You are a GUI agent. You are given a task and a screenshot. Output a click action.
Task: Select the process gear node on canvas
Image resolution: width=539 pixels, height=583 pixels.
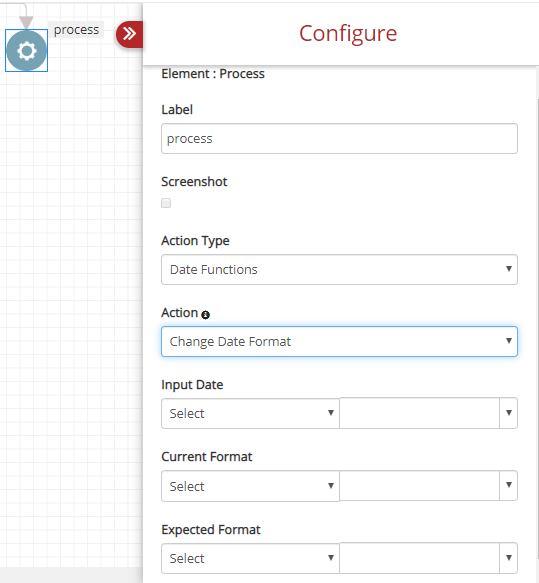[x=26, y=51]
